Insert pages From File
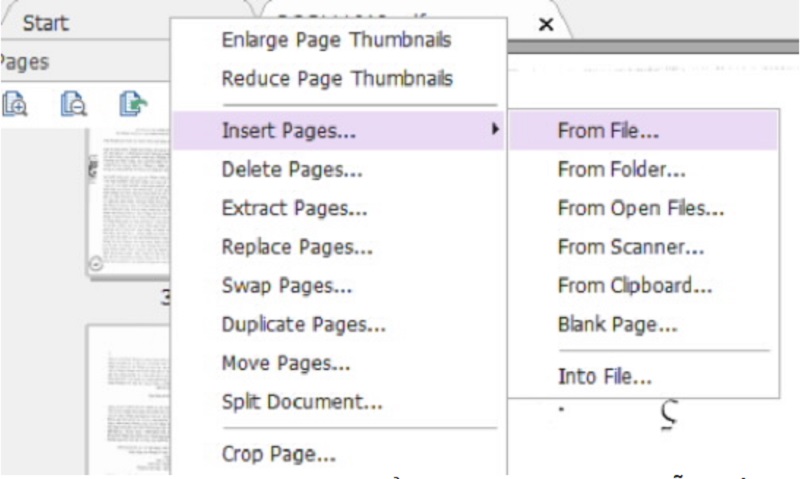800x479 pixels. coord(608,131)
